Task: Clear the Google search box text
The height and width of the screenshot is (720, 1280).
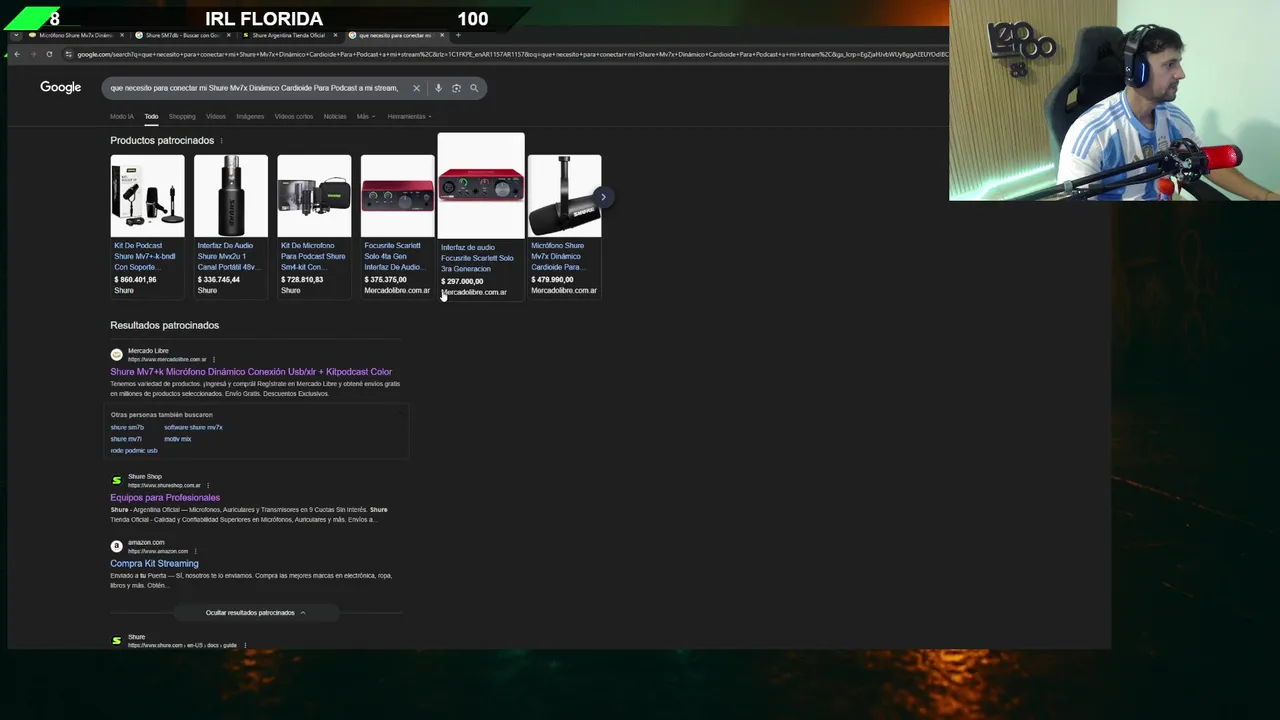Action: pos(416,88)
